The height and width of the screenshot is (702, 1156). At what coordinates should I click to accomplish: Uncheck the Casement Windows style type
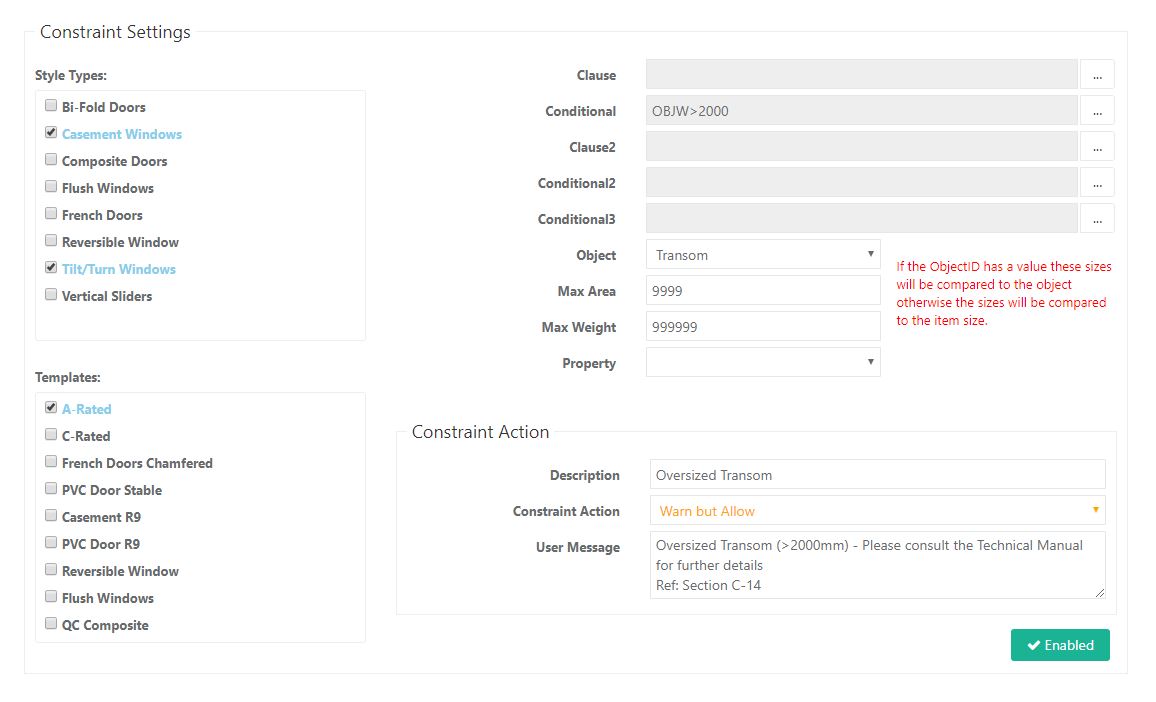tap(51, 132)
